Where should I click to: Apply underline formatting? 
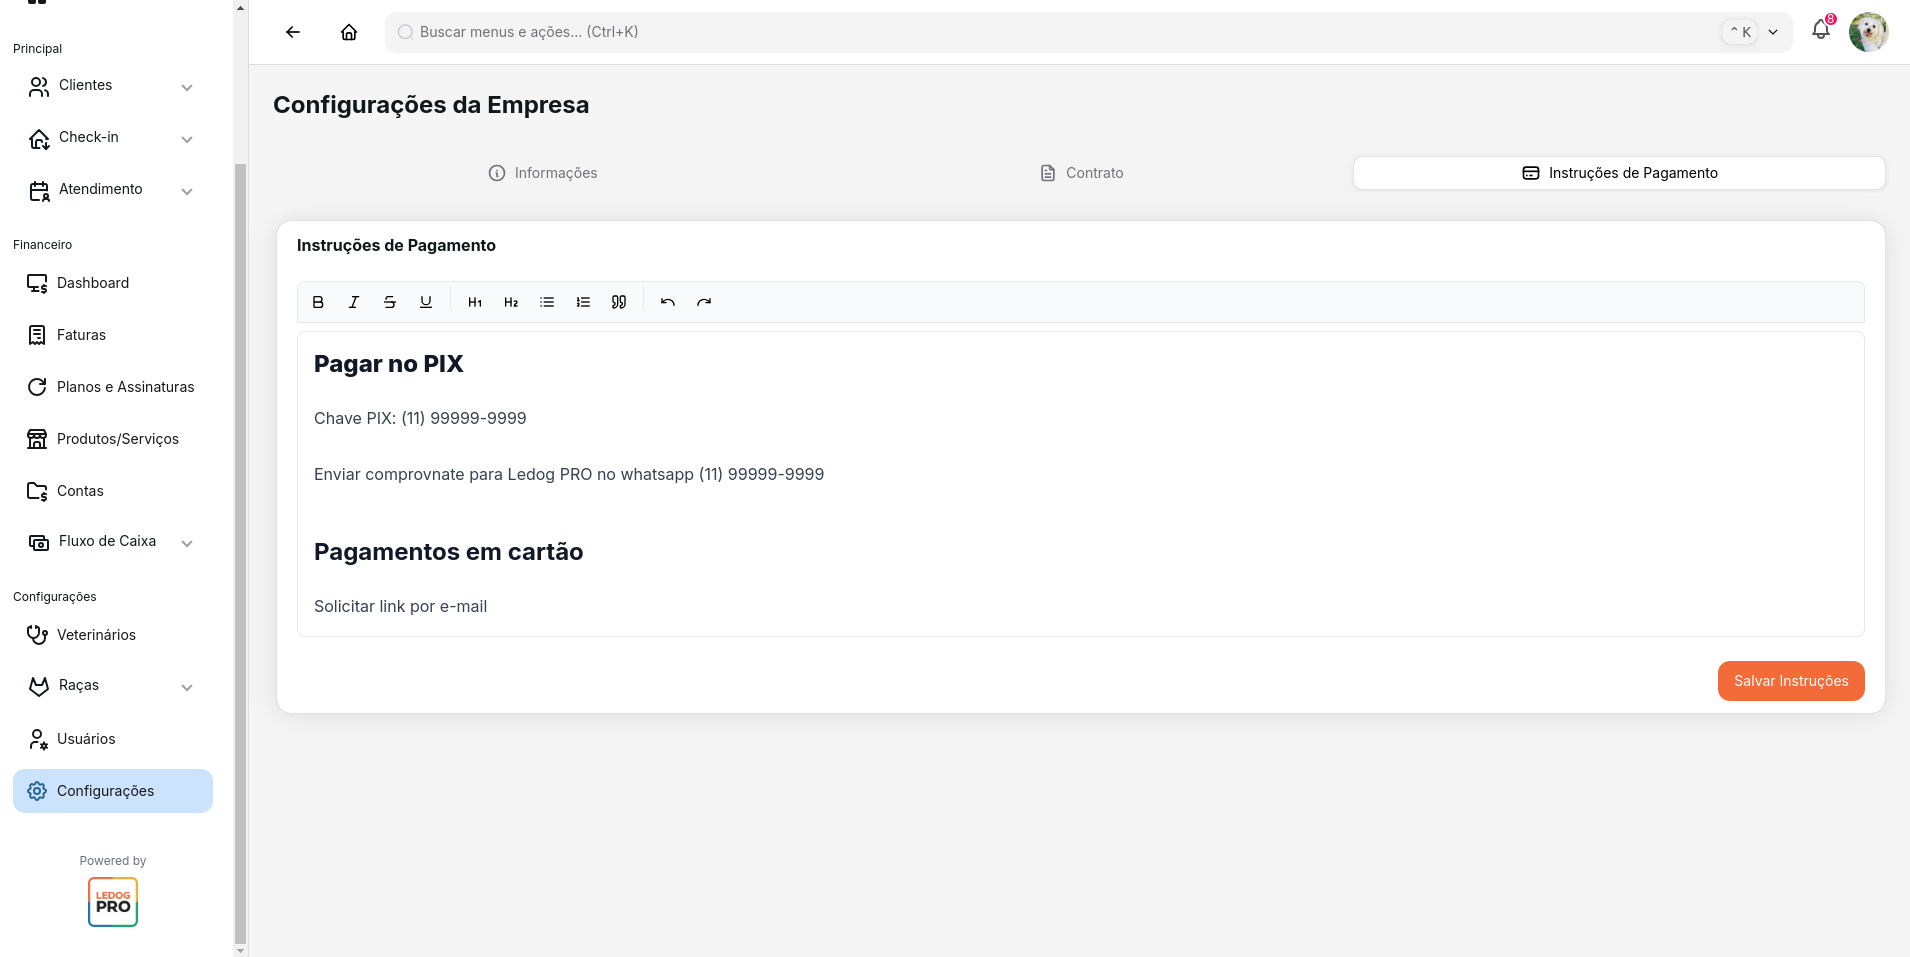[426, 302]
